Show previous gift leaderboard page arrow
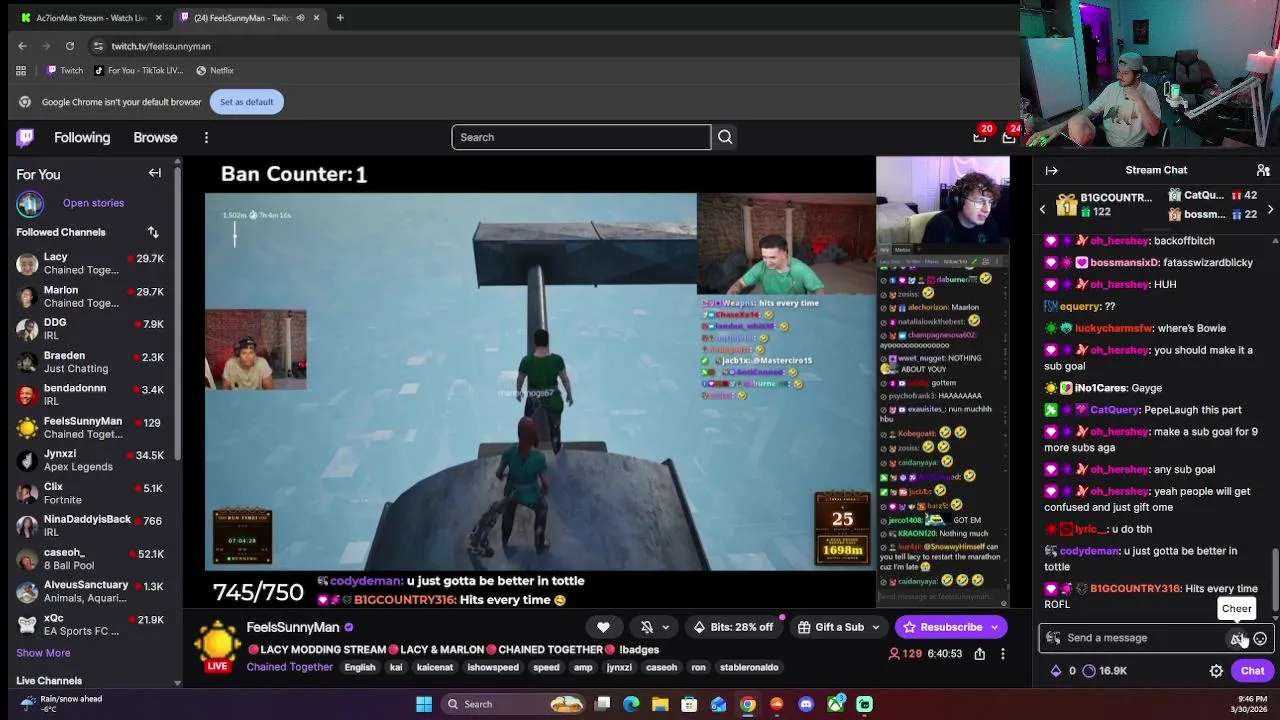The width and height of the screenshot is (1280, 720). click(x=1042, y=209)
